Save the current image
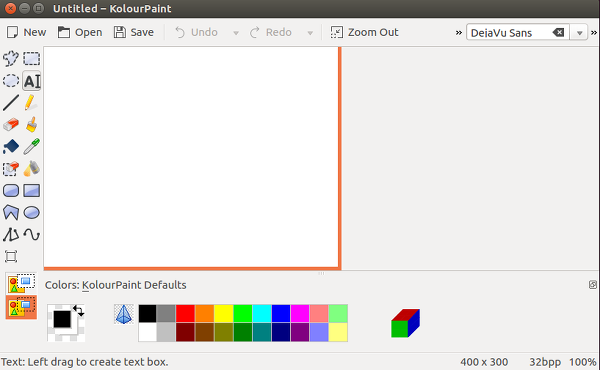 [x=134, y=33]
